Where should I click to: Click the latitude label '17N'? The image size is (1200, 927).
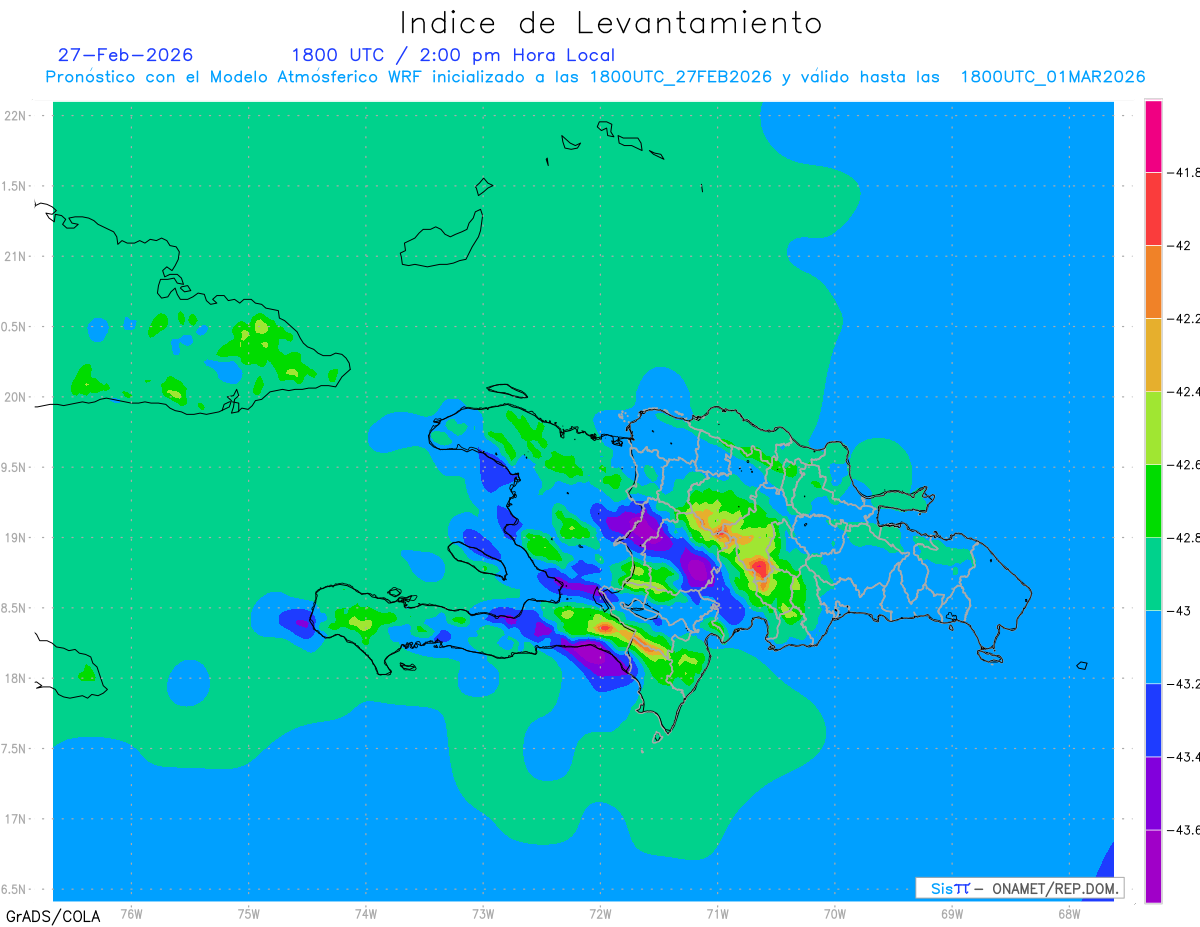point(16,819)
